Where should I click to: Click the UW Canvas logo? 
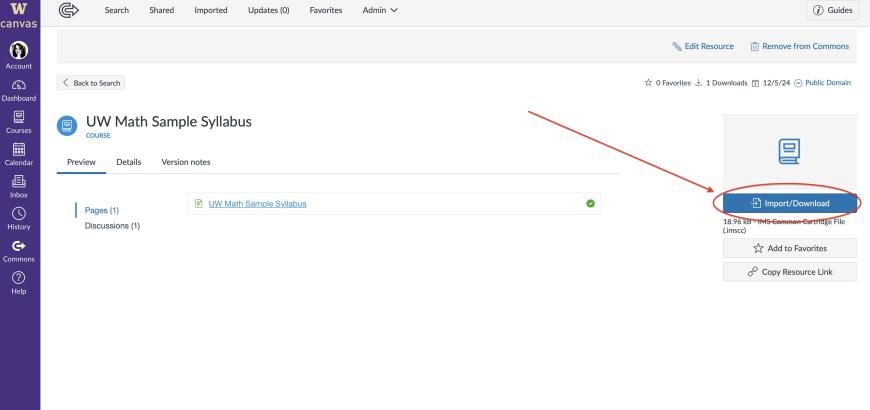(x=19, y=15)
